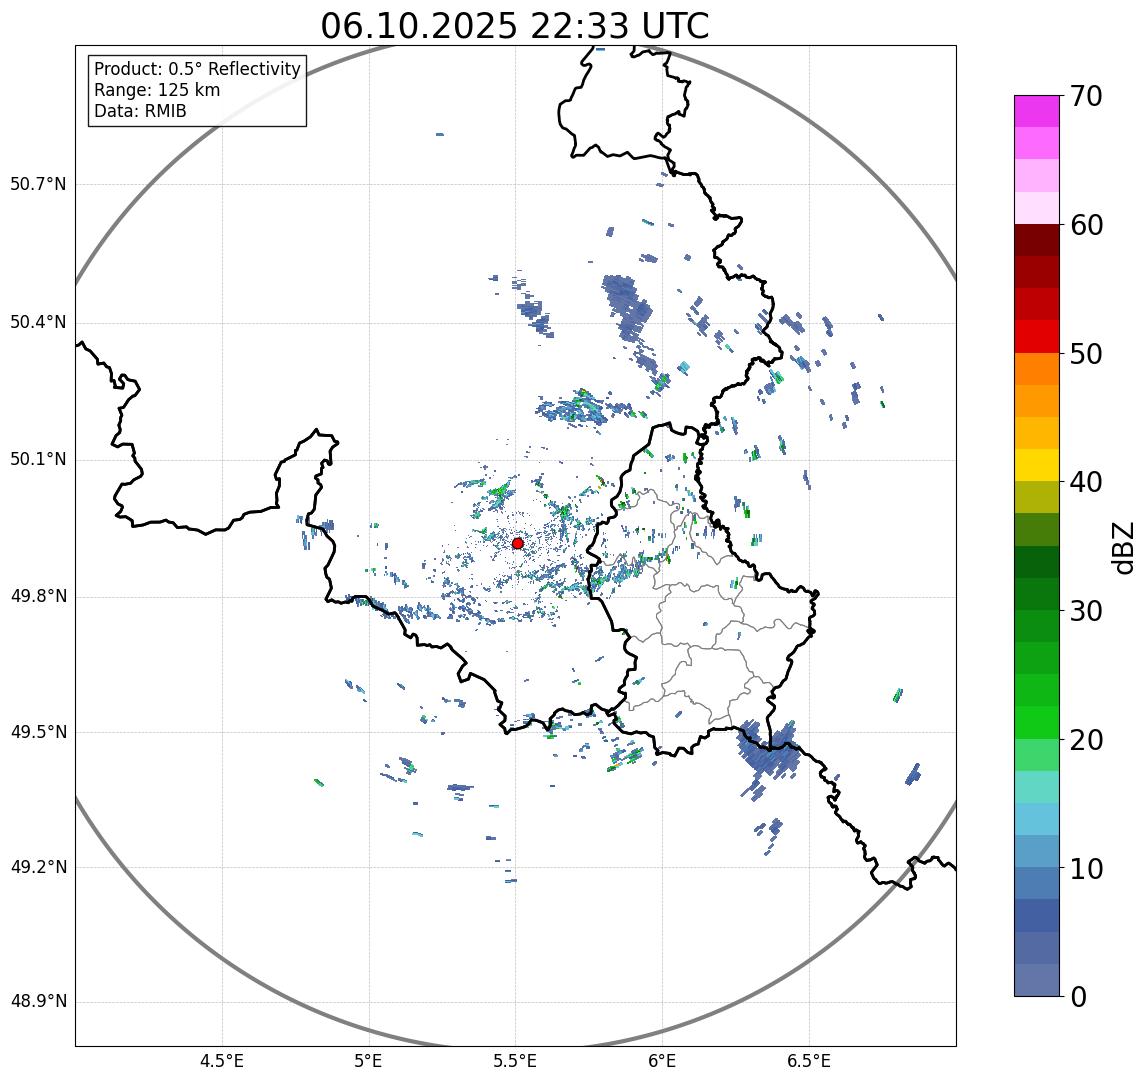Screen dimensions: 1148x1081
Task: Click the 4.5°E longitude label
Action: coord(222,1061)
